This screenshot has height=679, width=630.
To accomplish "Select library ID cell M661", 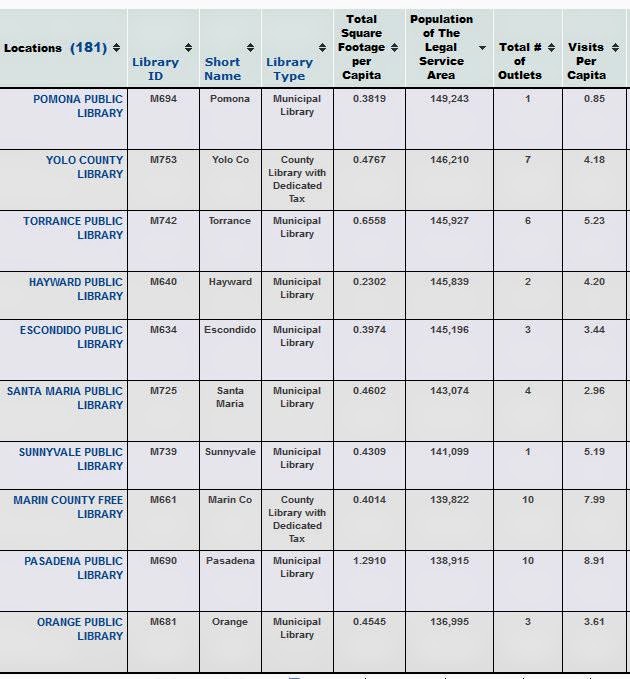I will click(163, 500).
